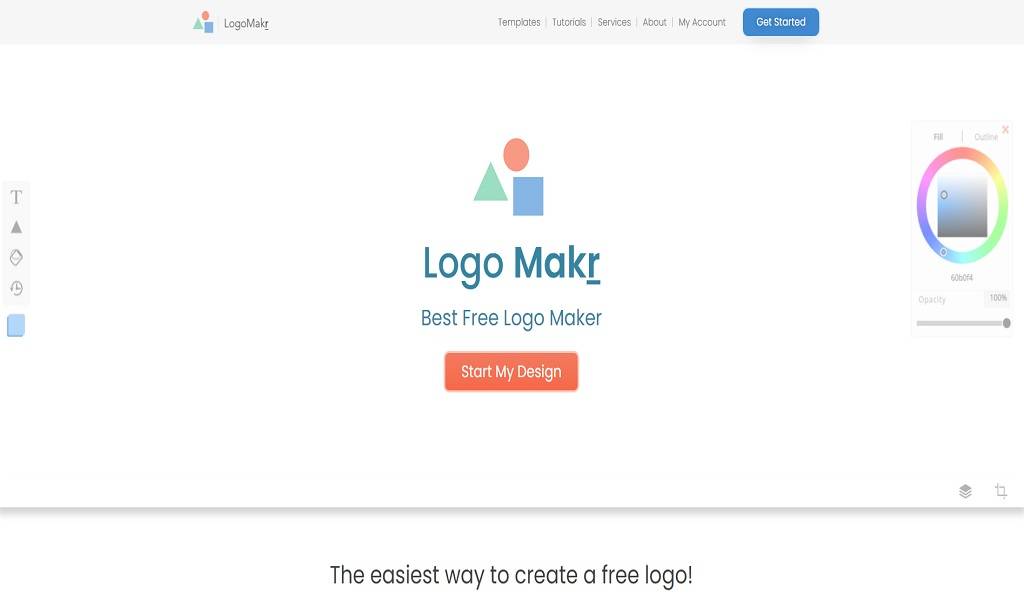Click the LogoMakr logo in the header
The height and width of the screenshot is (600, 1024).
231,22
